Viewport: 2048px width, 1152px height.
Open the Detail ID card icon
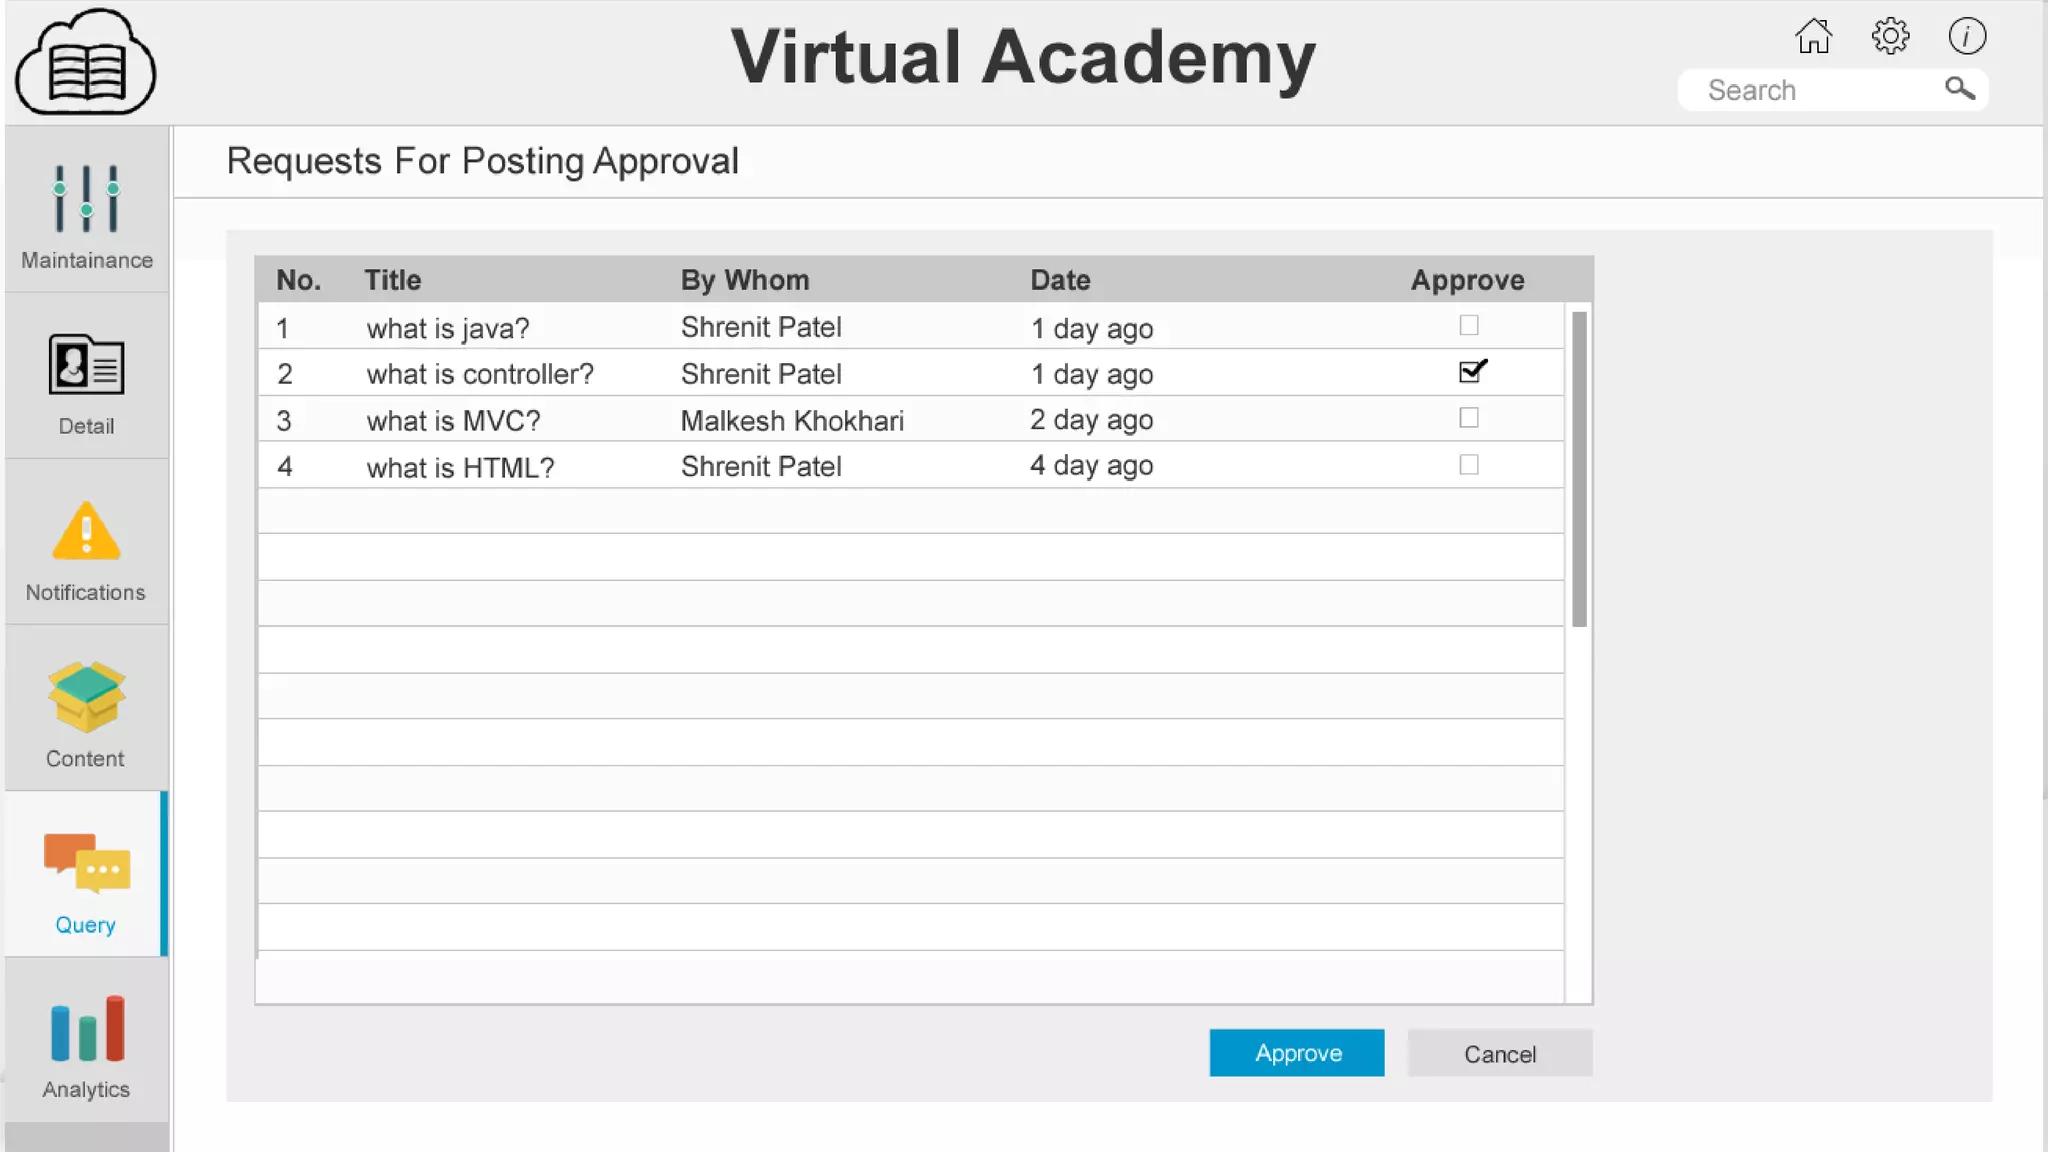(x=86, y=365)
